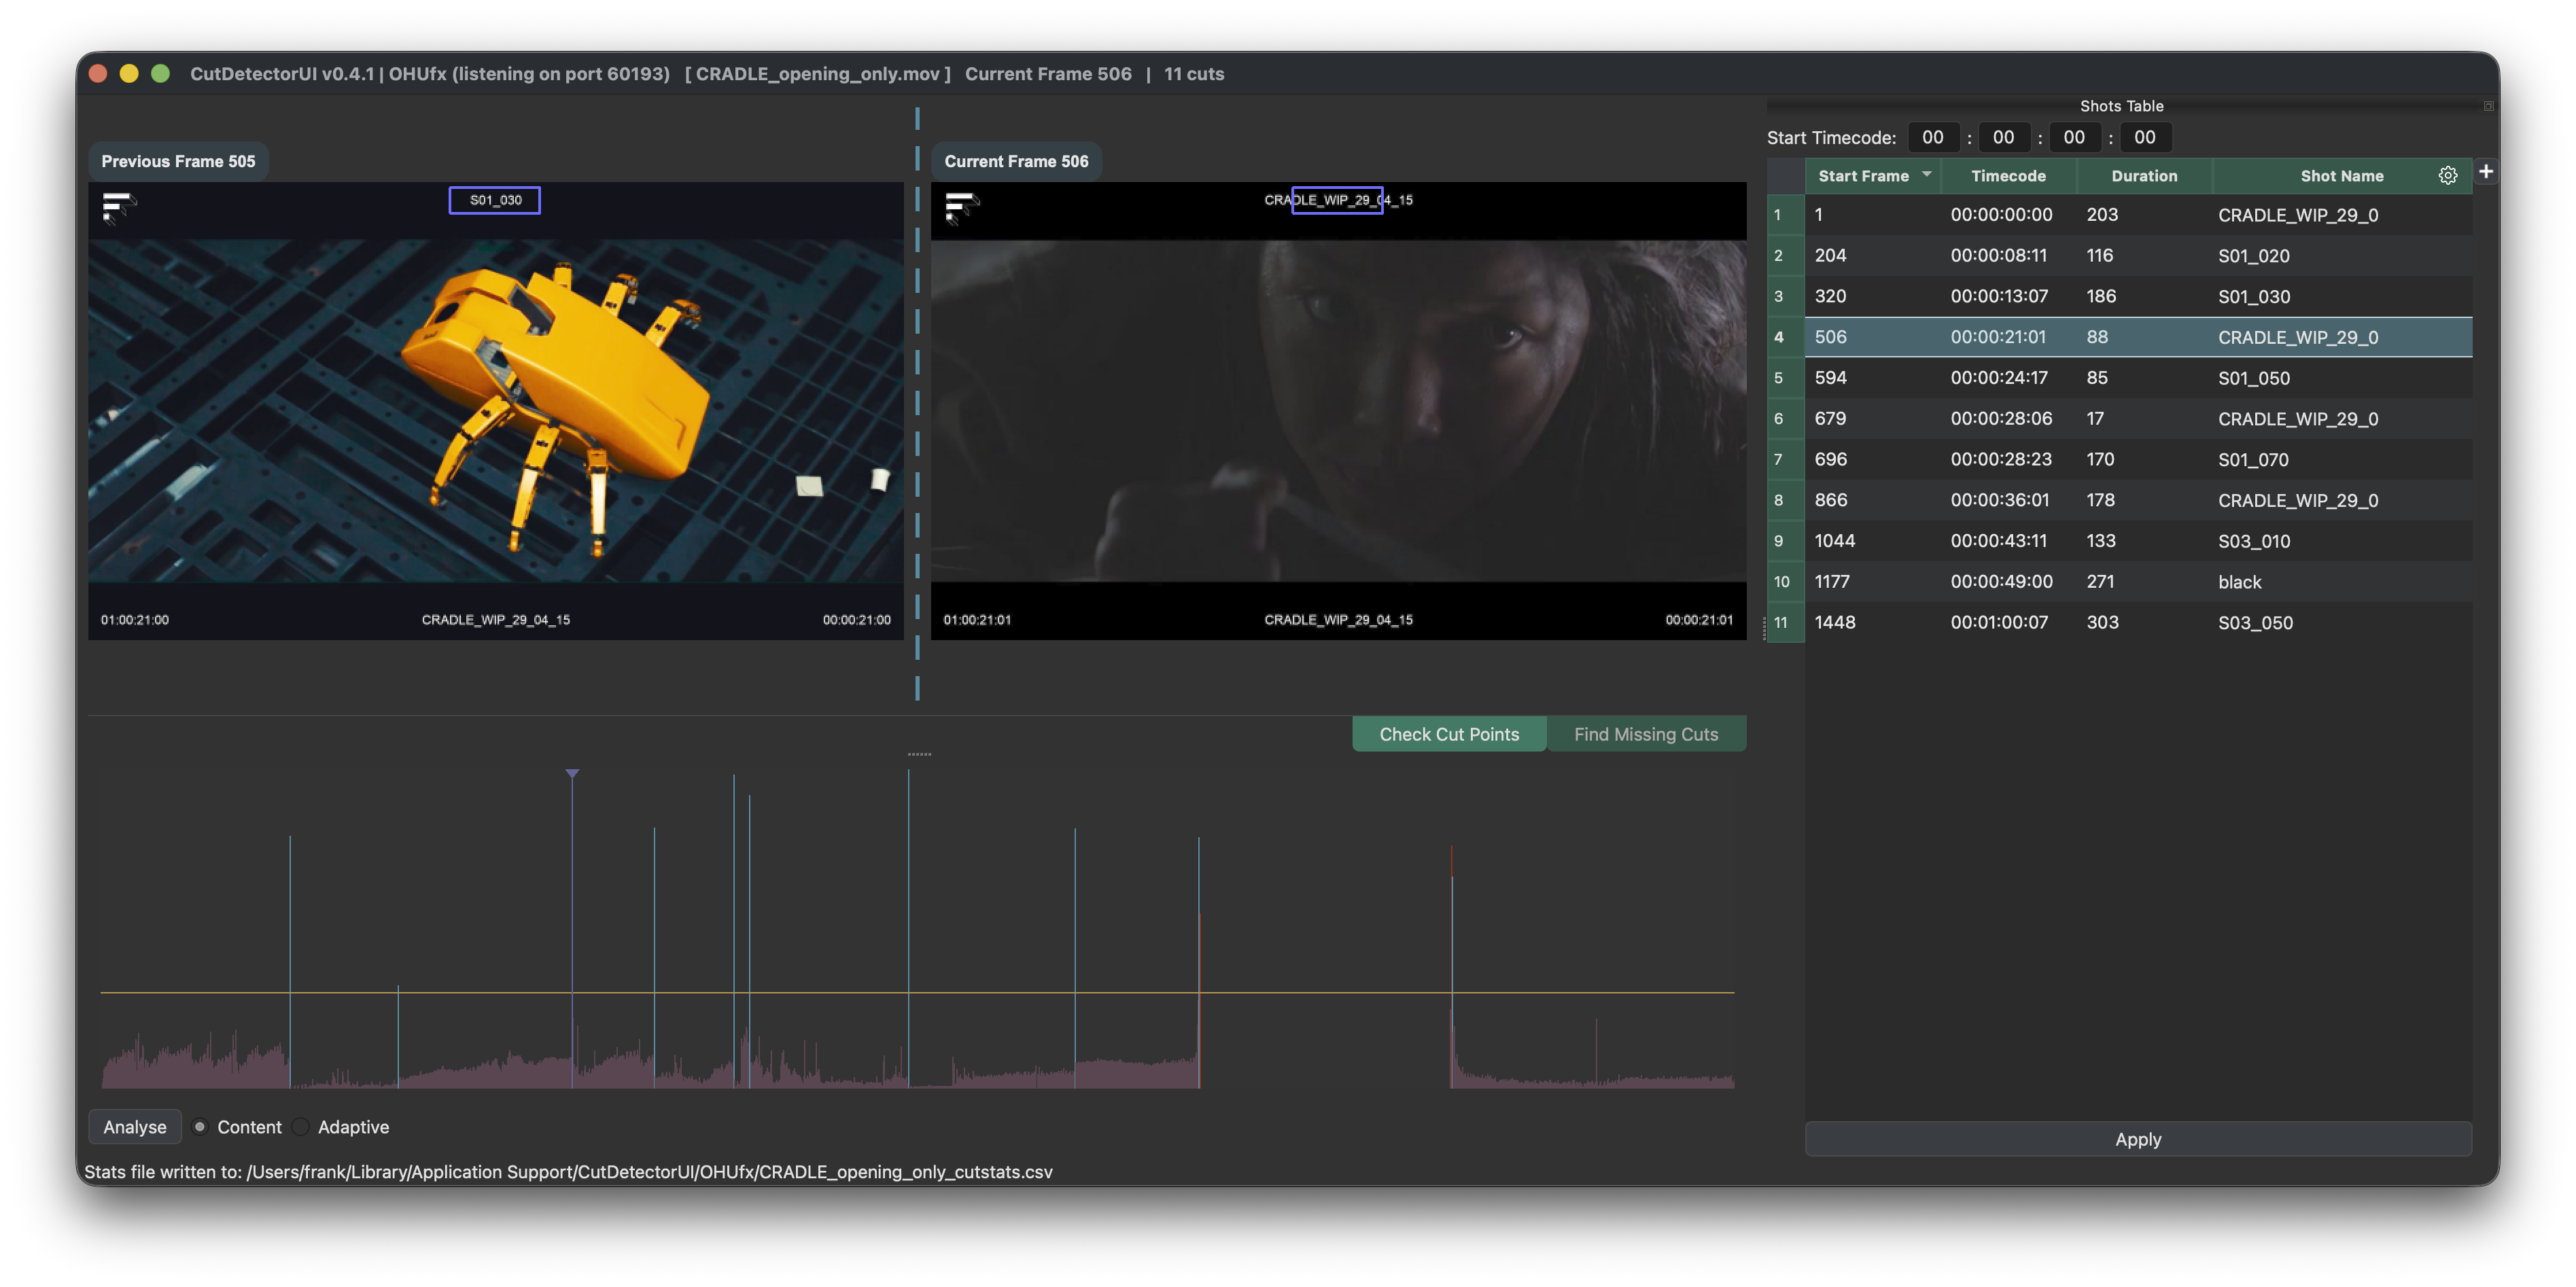
Task: Click the purple playhead triangle on the graph
Action: click(x=572, y=773)
